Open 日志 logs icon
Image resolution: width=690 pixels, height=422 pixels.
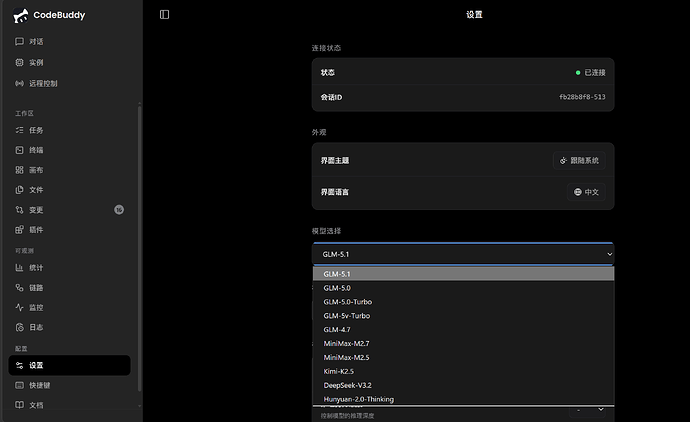19,327
